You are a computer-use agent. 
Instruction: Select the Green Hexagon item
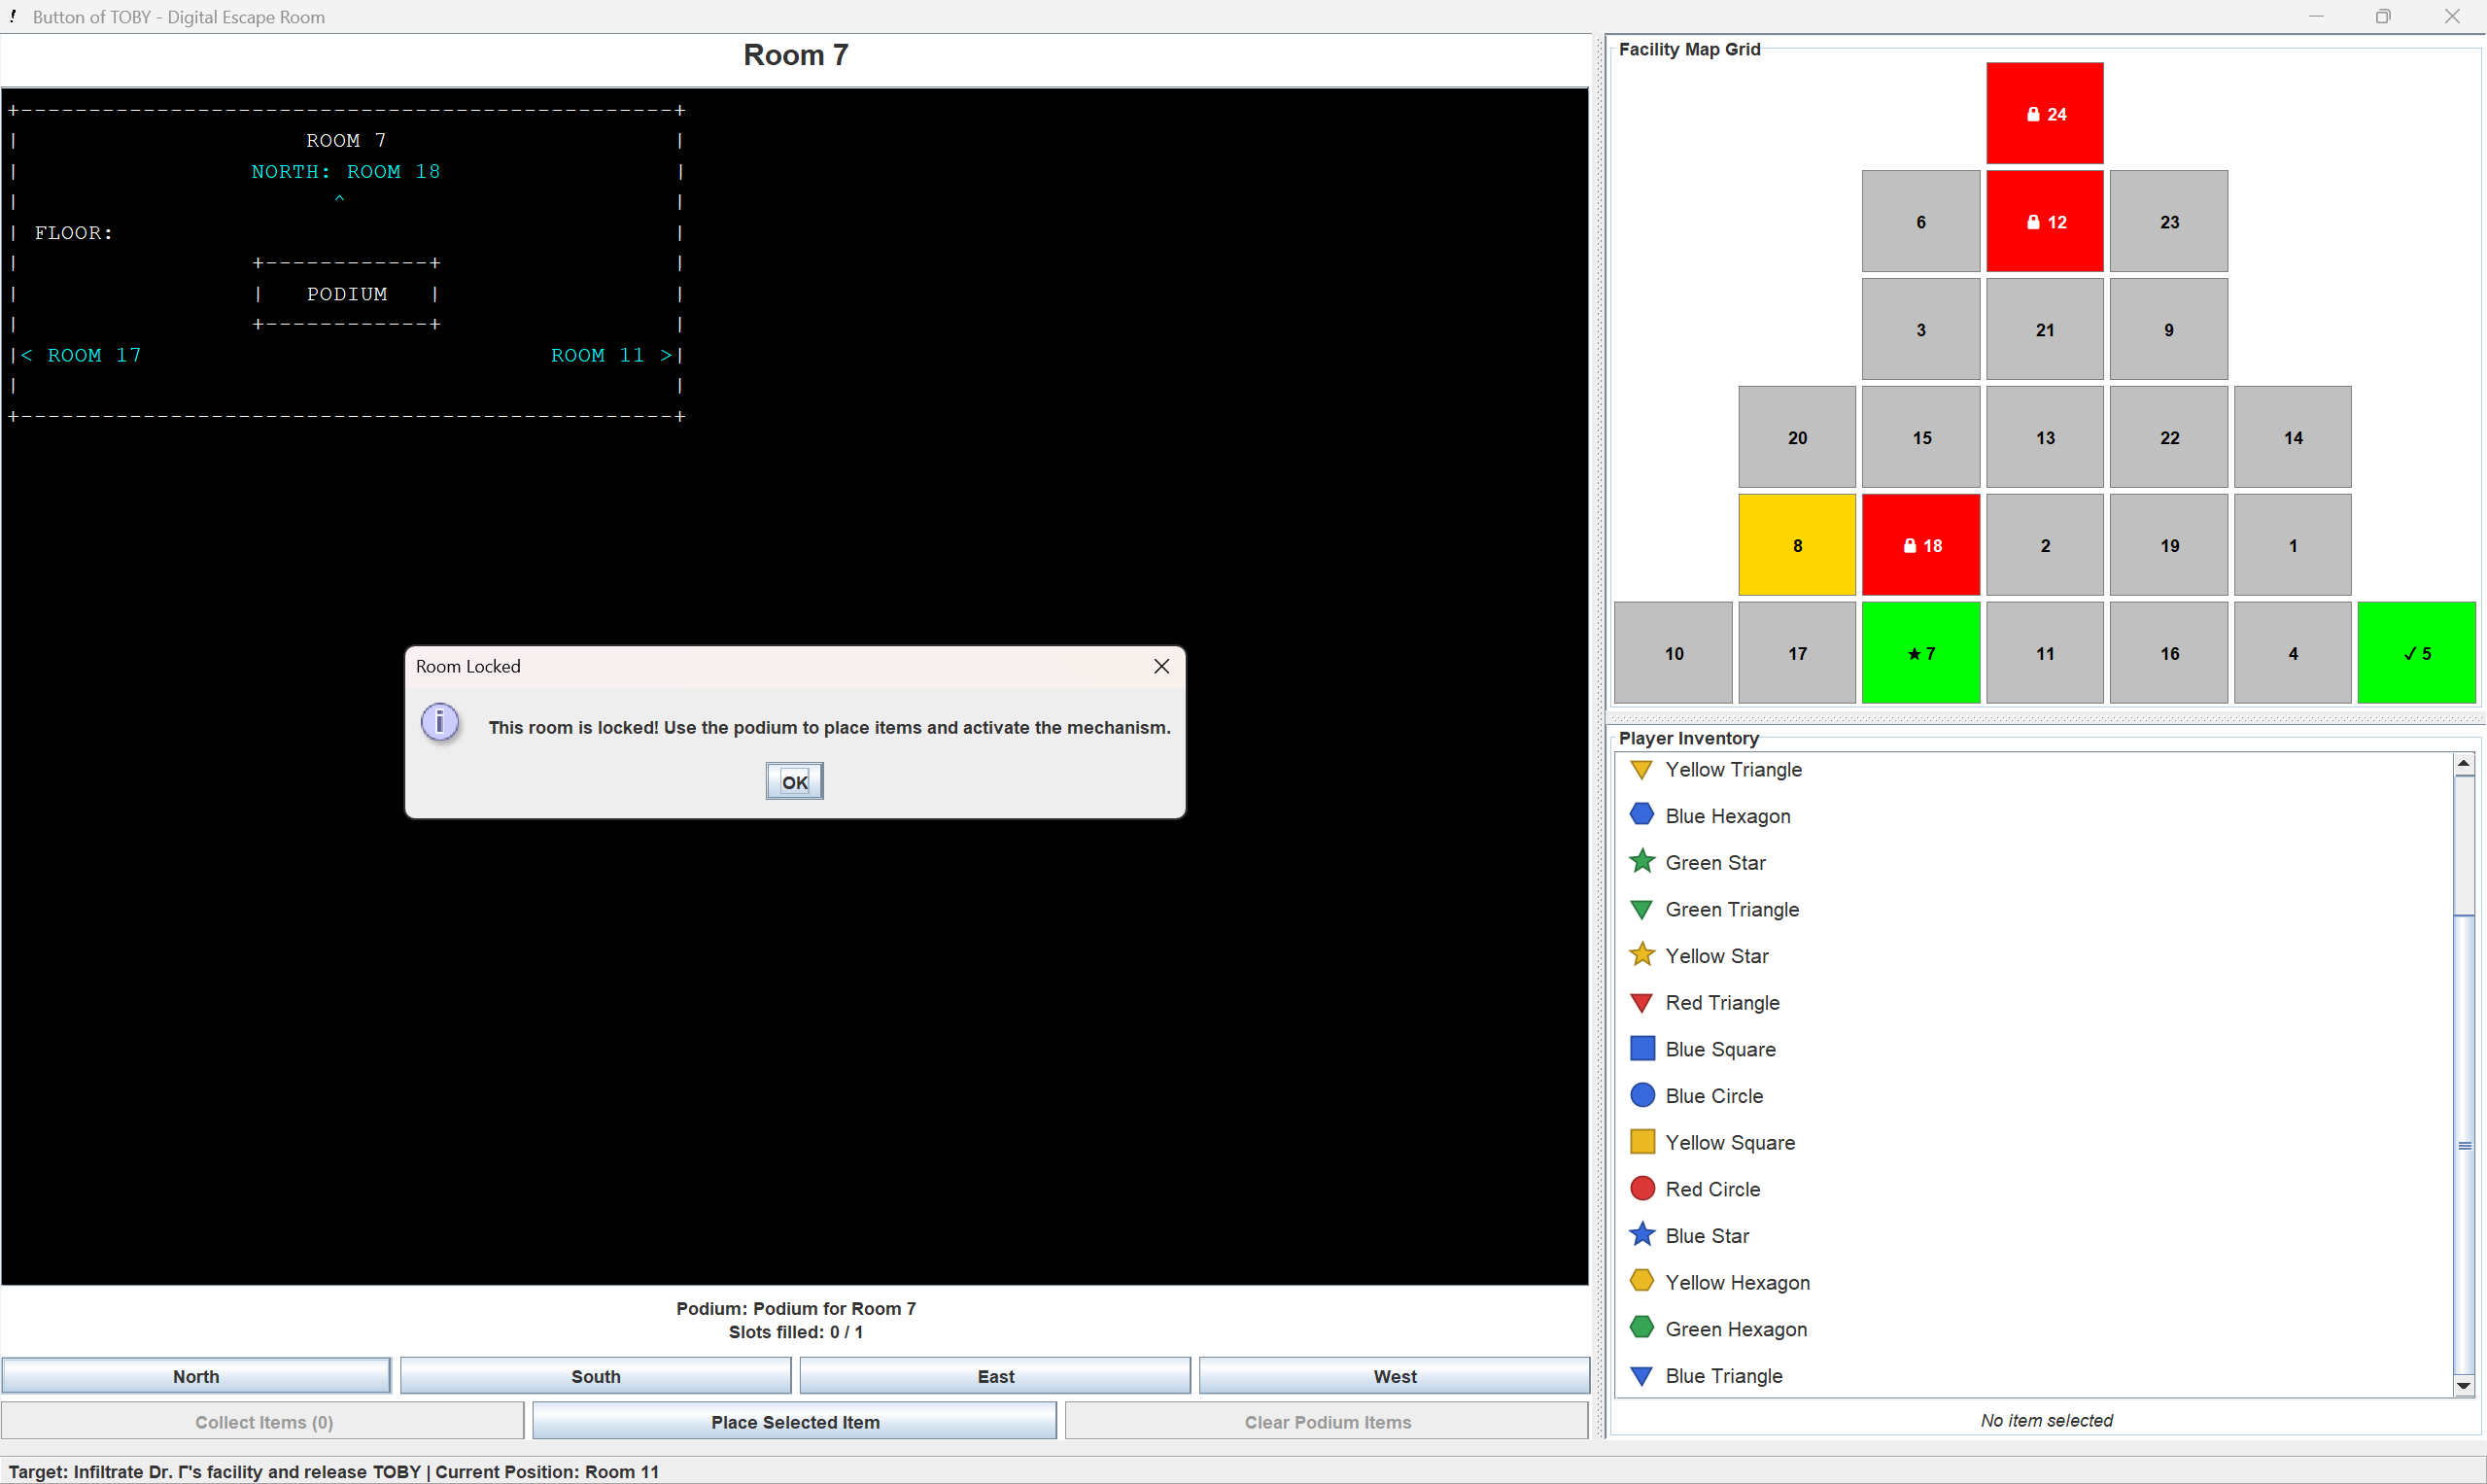pyautogui.click(x=1735, y=1329)
